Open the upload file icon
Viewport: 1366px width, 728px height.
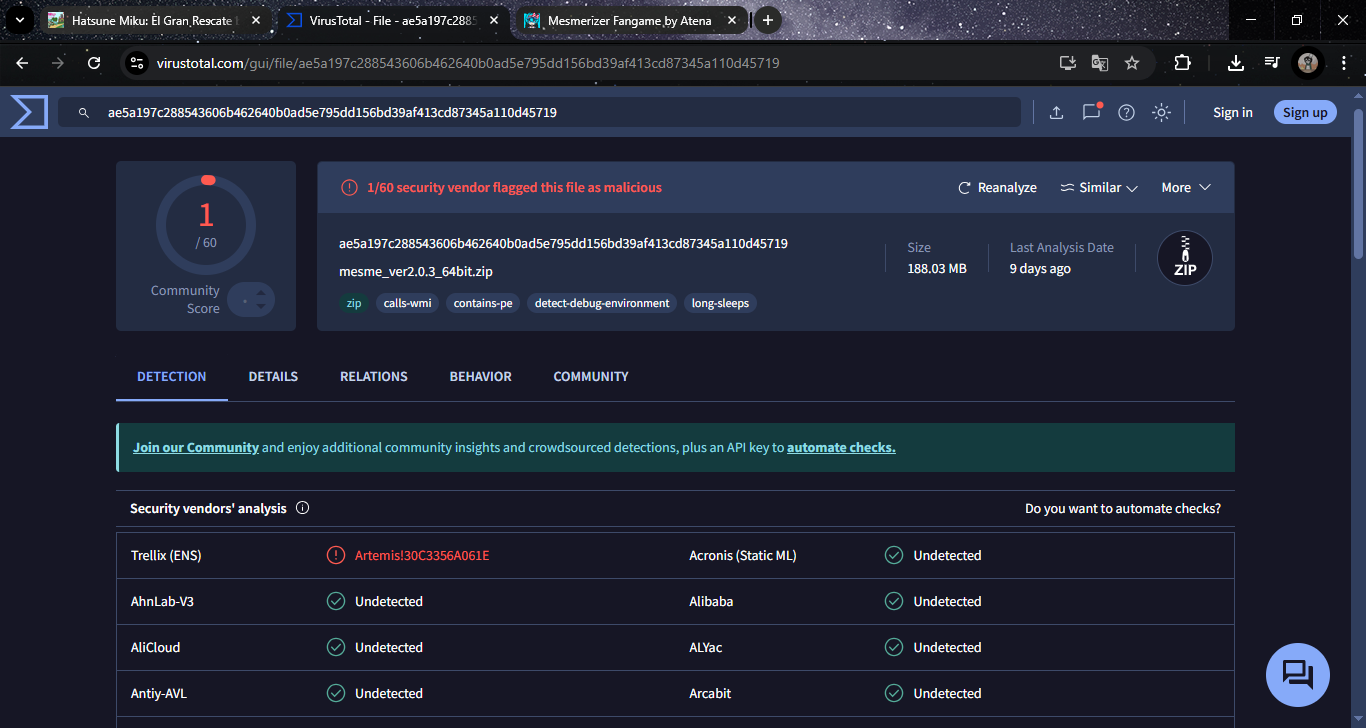1056,113
